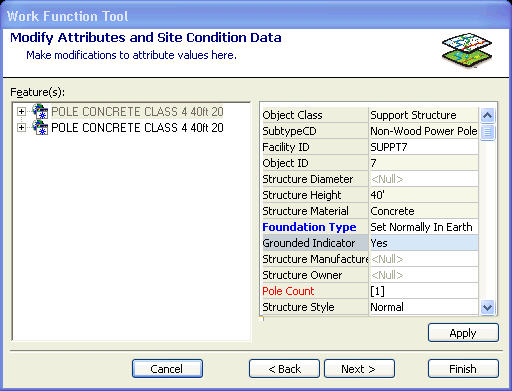This screenshot has height=391, width=512.
Task: Edit the Structure Manufacturer null field
Action: [424, 259]
